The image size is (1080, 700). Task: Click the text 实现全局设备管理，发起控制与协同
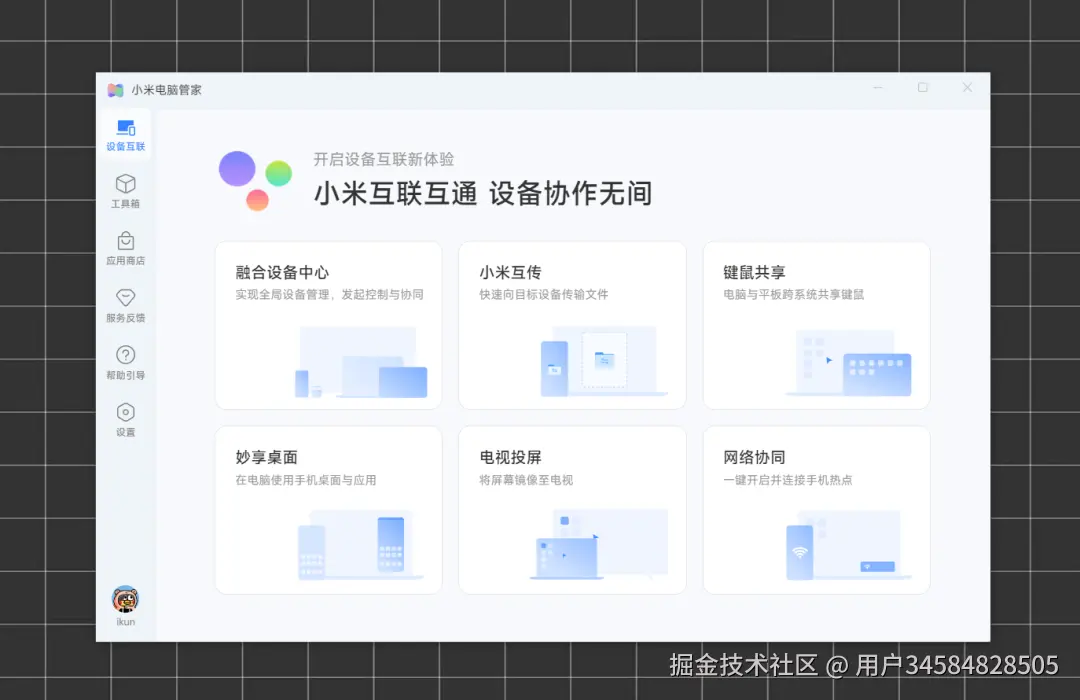329,295
